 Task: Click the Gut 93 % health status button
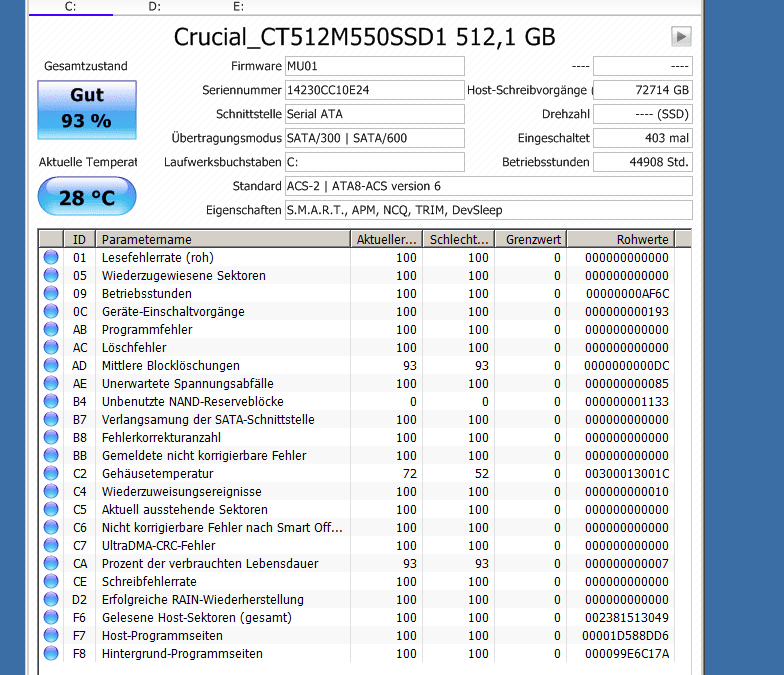[x=87, y=110]
